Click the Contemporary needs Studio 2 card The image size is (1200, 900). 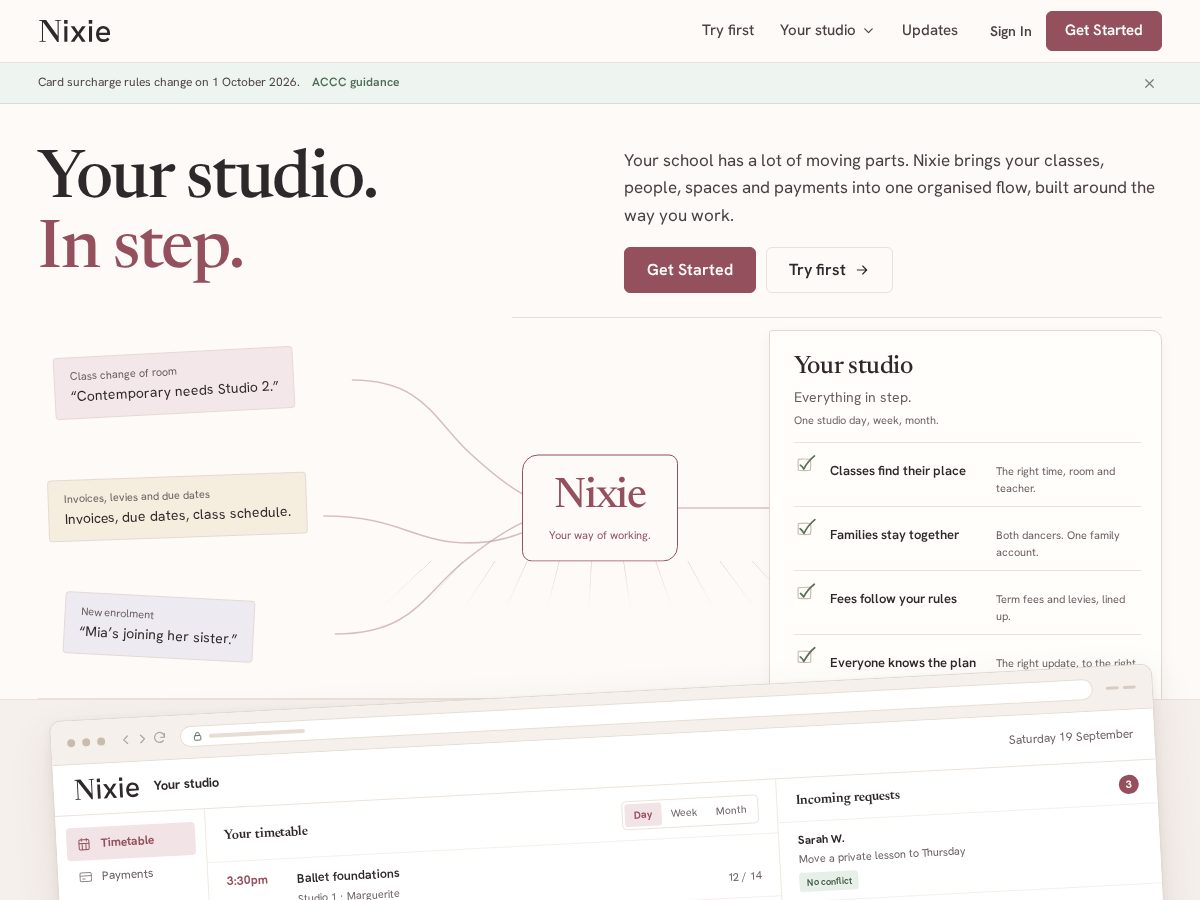click(174, 383)
